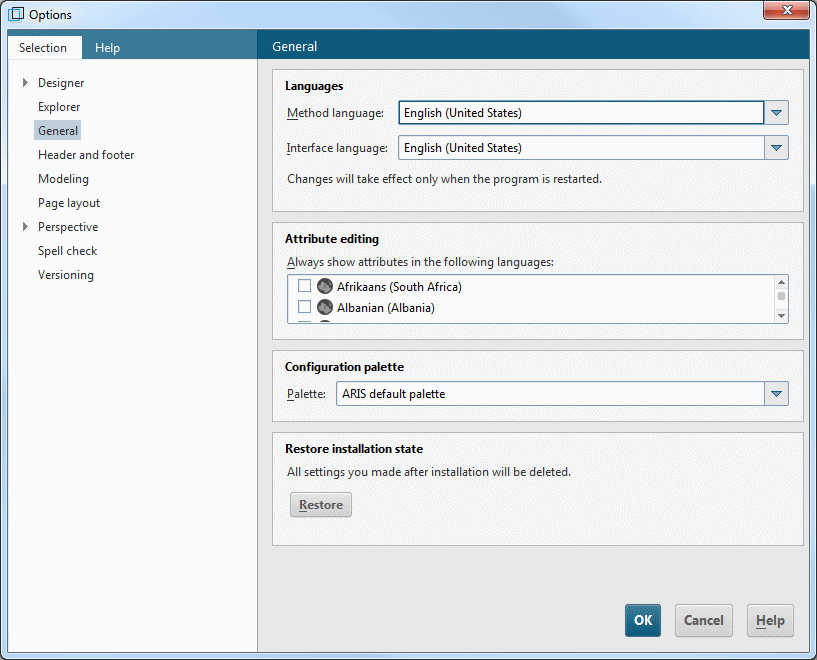The width and height of the screenshot is (817, 660).
Task: Click the globe icon beside Albanian (Albania)
Action: tap(325, 307)
